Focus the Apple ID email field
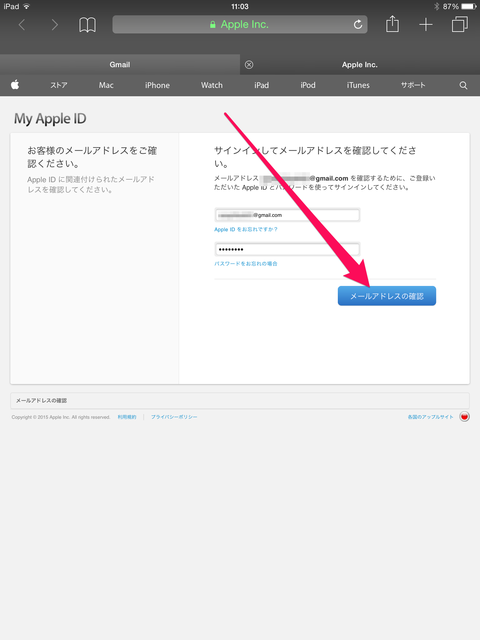 (287, 215)
